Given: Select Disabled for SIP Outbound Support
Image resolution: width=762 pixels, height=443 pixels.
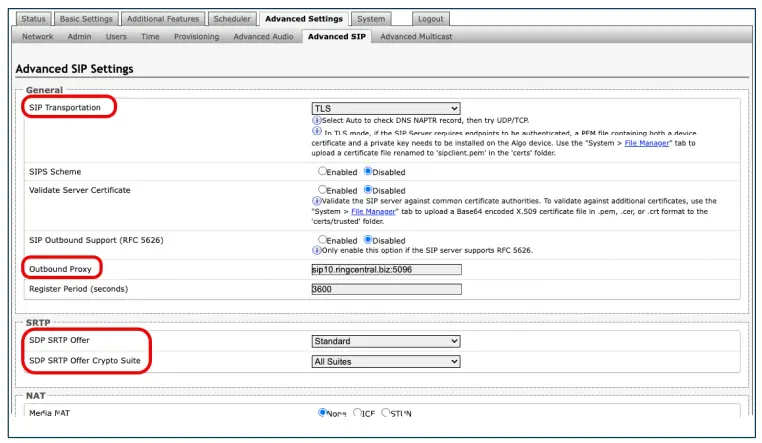Looking at the screenshot, I should pyautogui.click(x=368, y=239).
